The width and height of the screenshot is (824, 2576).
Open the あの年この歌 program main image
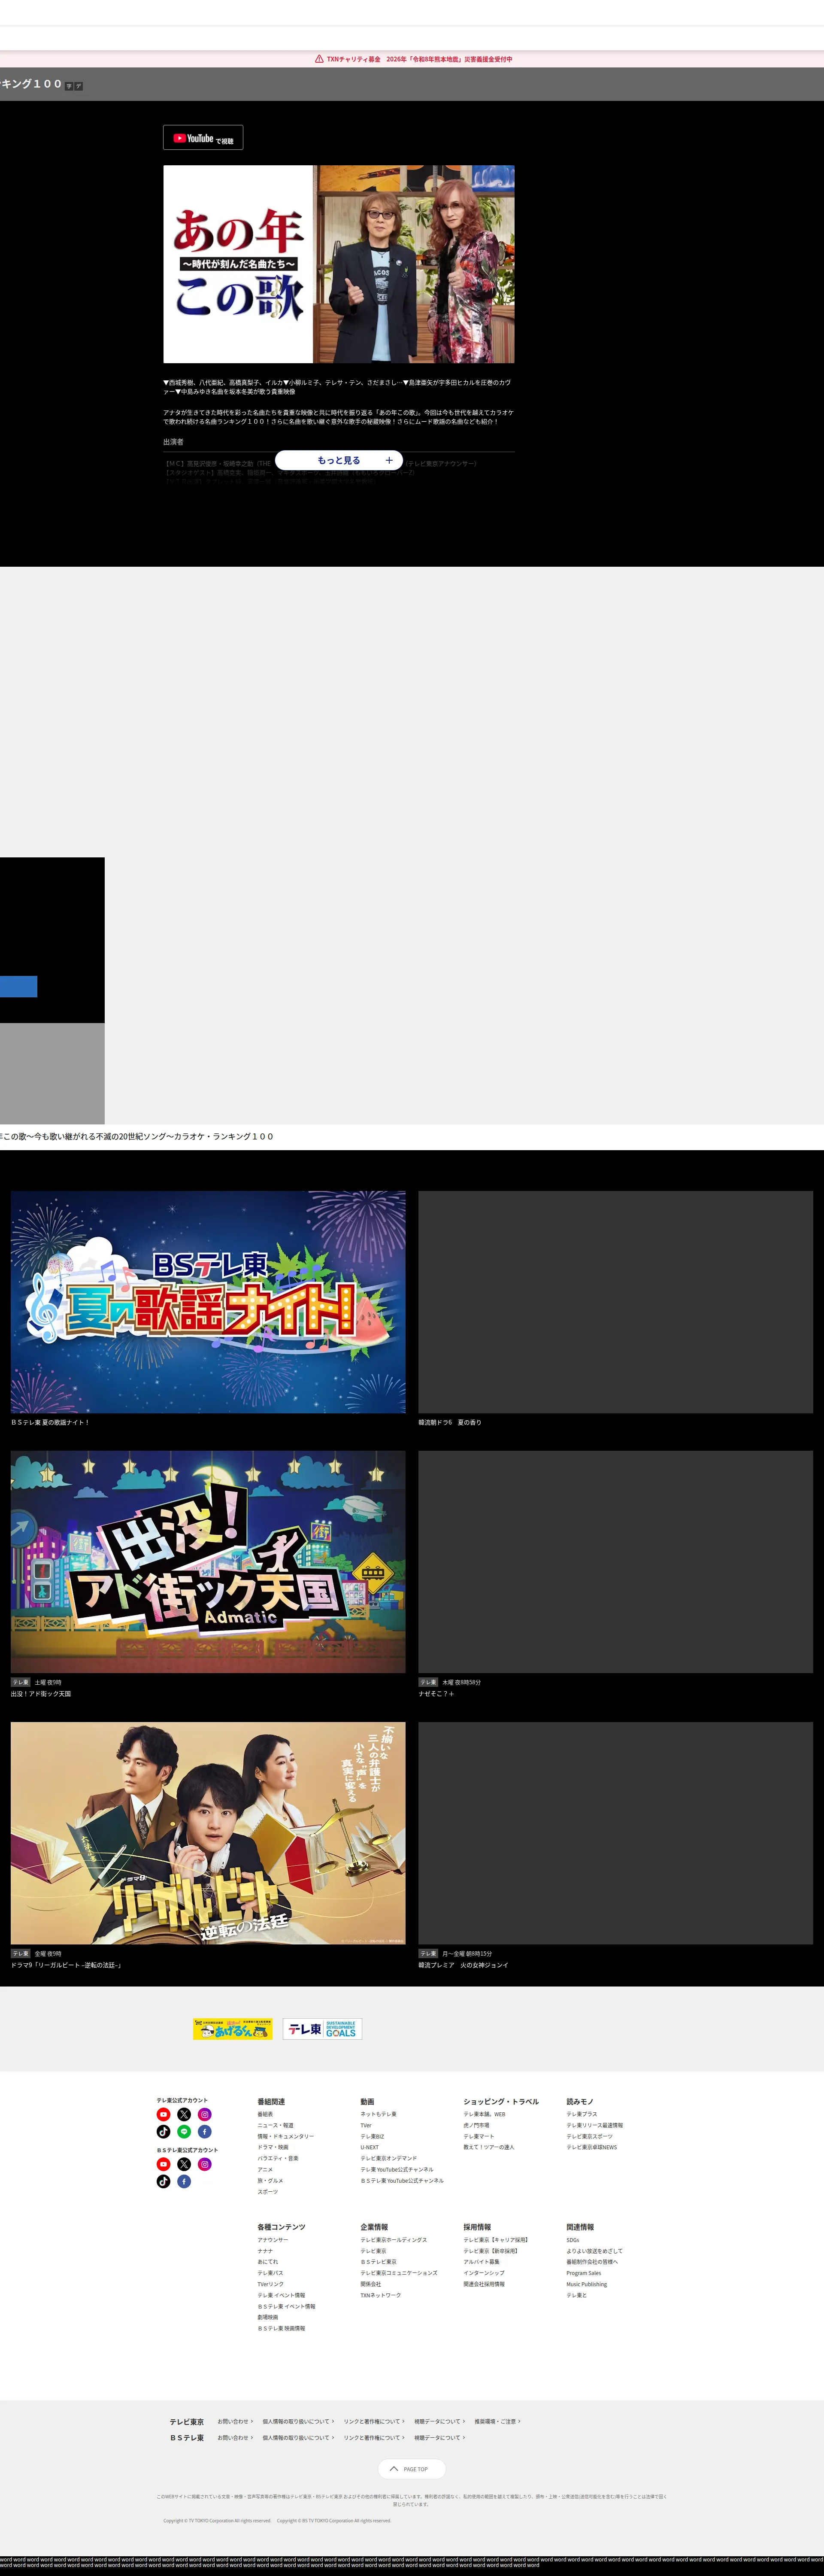[339, 264]
